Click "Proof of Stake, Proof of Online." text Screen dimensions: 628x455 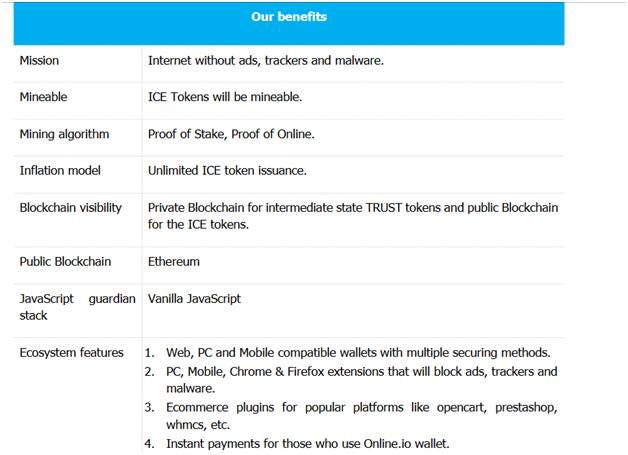[231, 134]
